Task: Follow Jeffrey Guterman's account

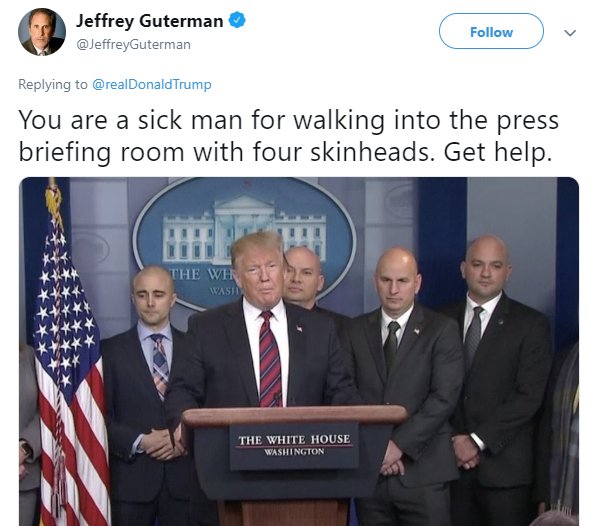Action: tap(491, 31)
